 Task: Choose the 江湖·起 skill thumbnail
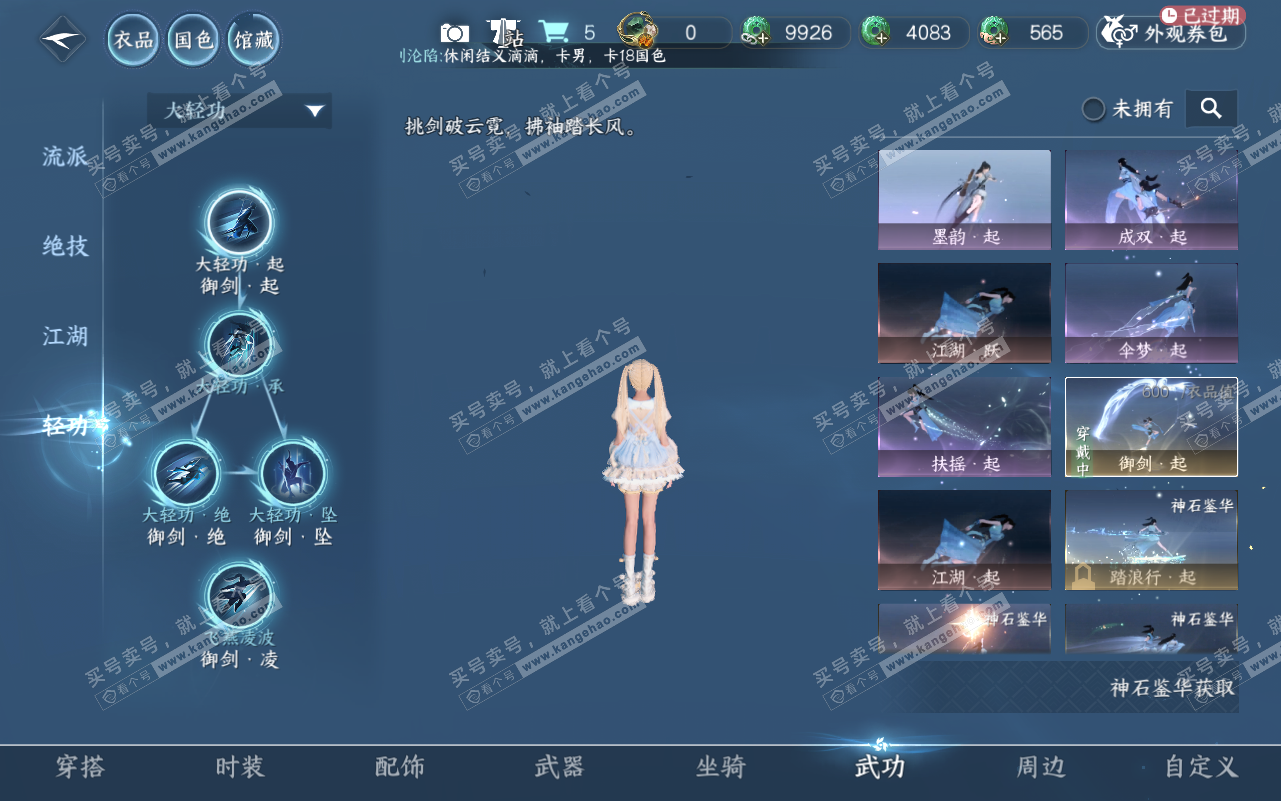(x=965, y=540)
